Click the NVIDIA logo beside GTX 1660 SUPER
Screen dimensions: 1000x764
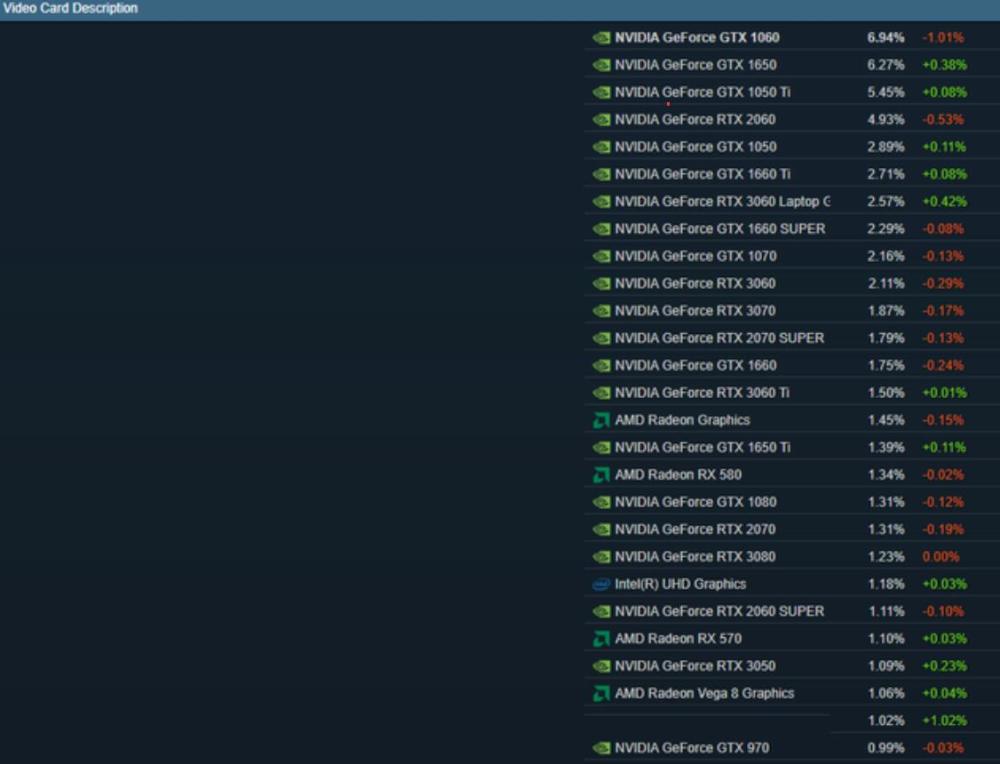(601, 229)
